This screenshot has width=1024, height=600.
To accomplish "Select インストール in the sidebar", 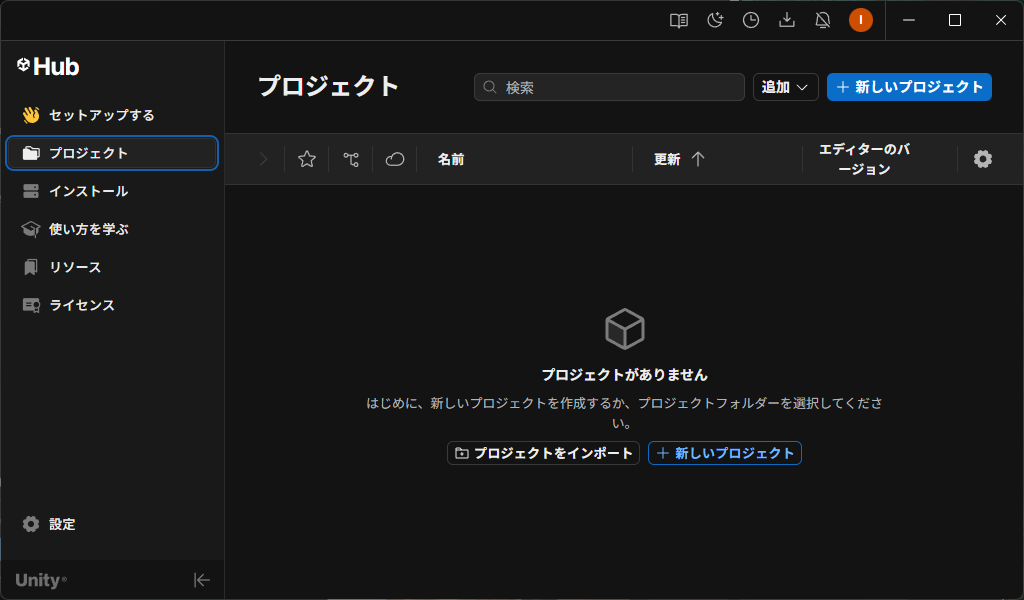I will (88, 191).
